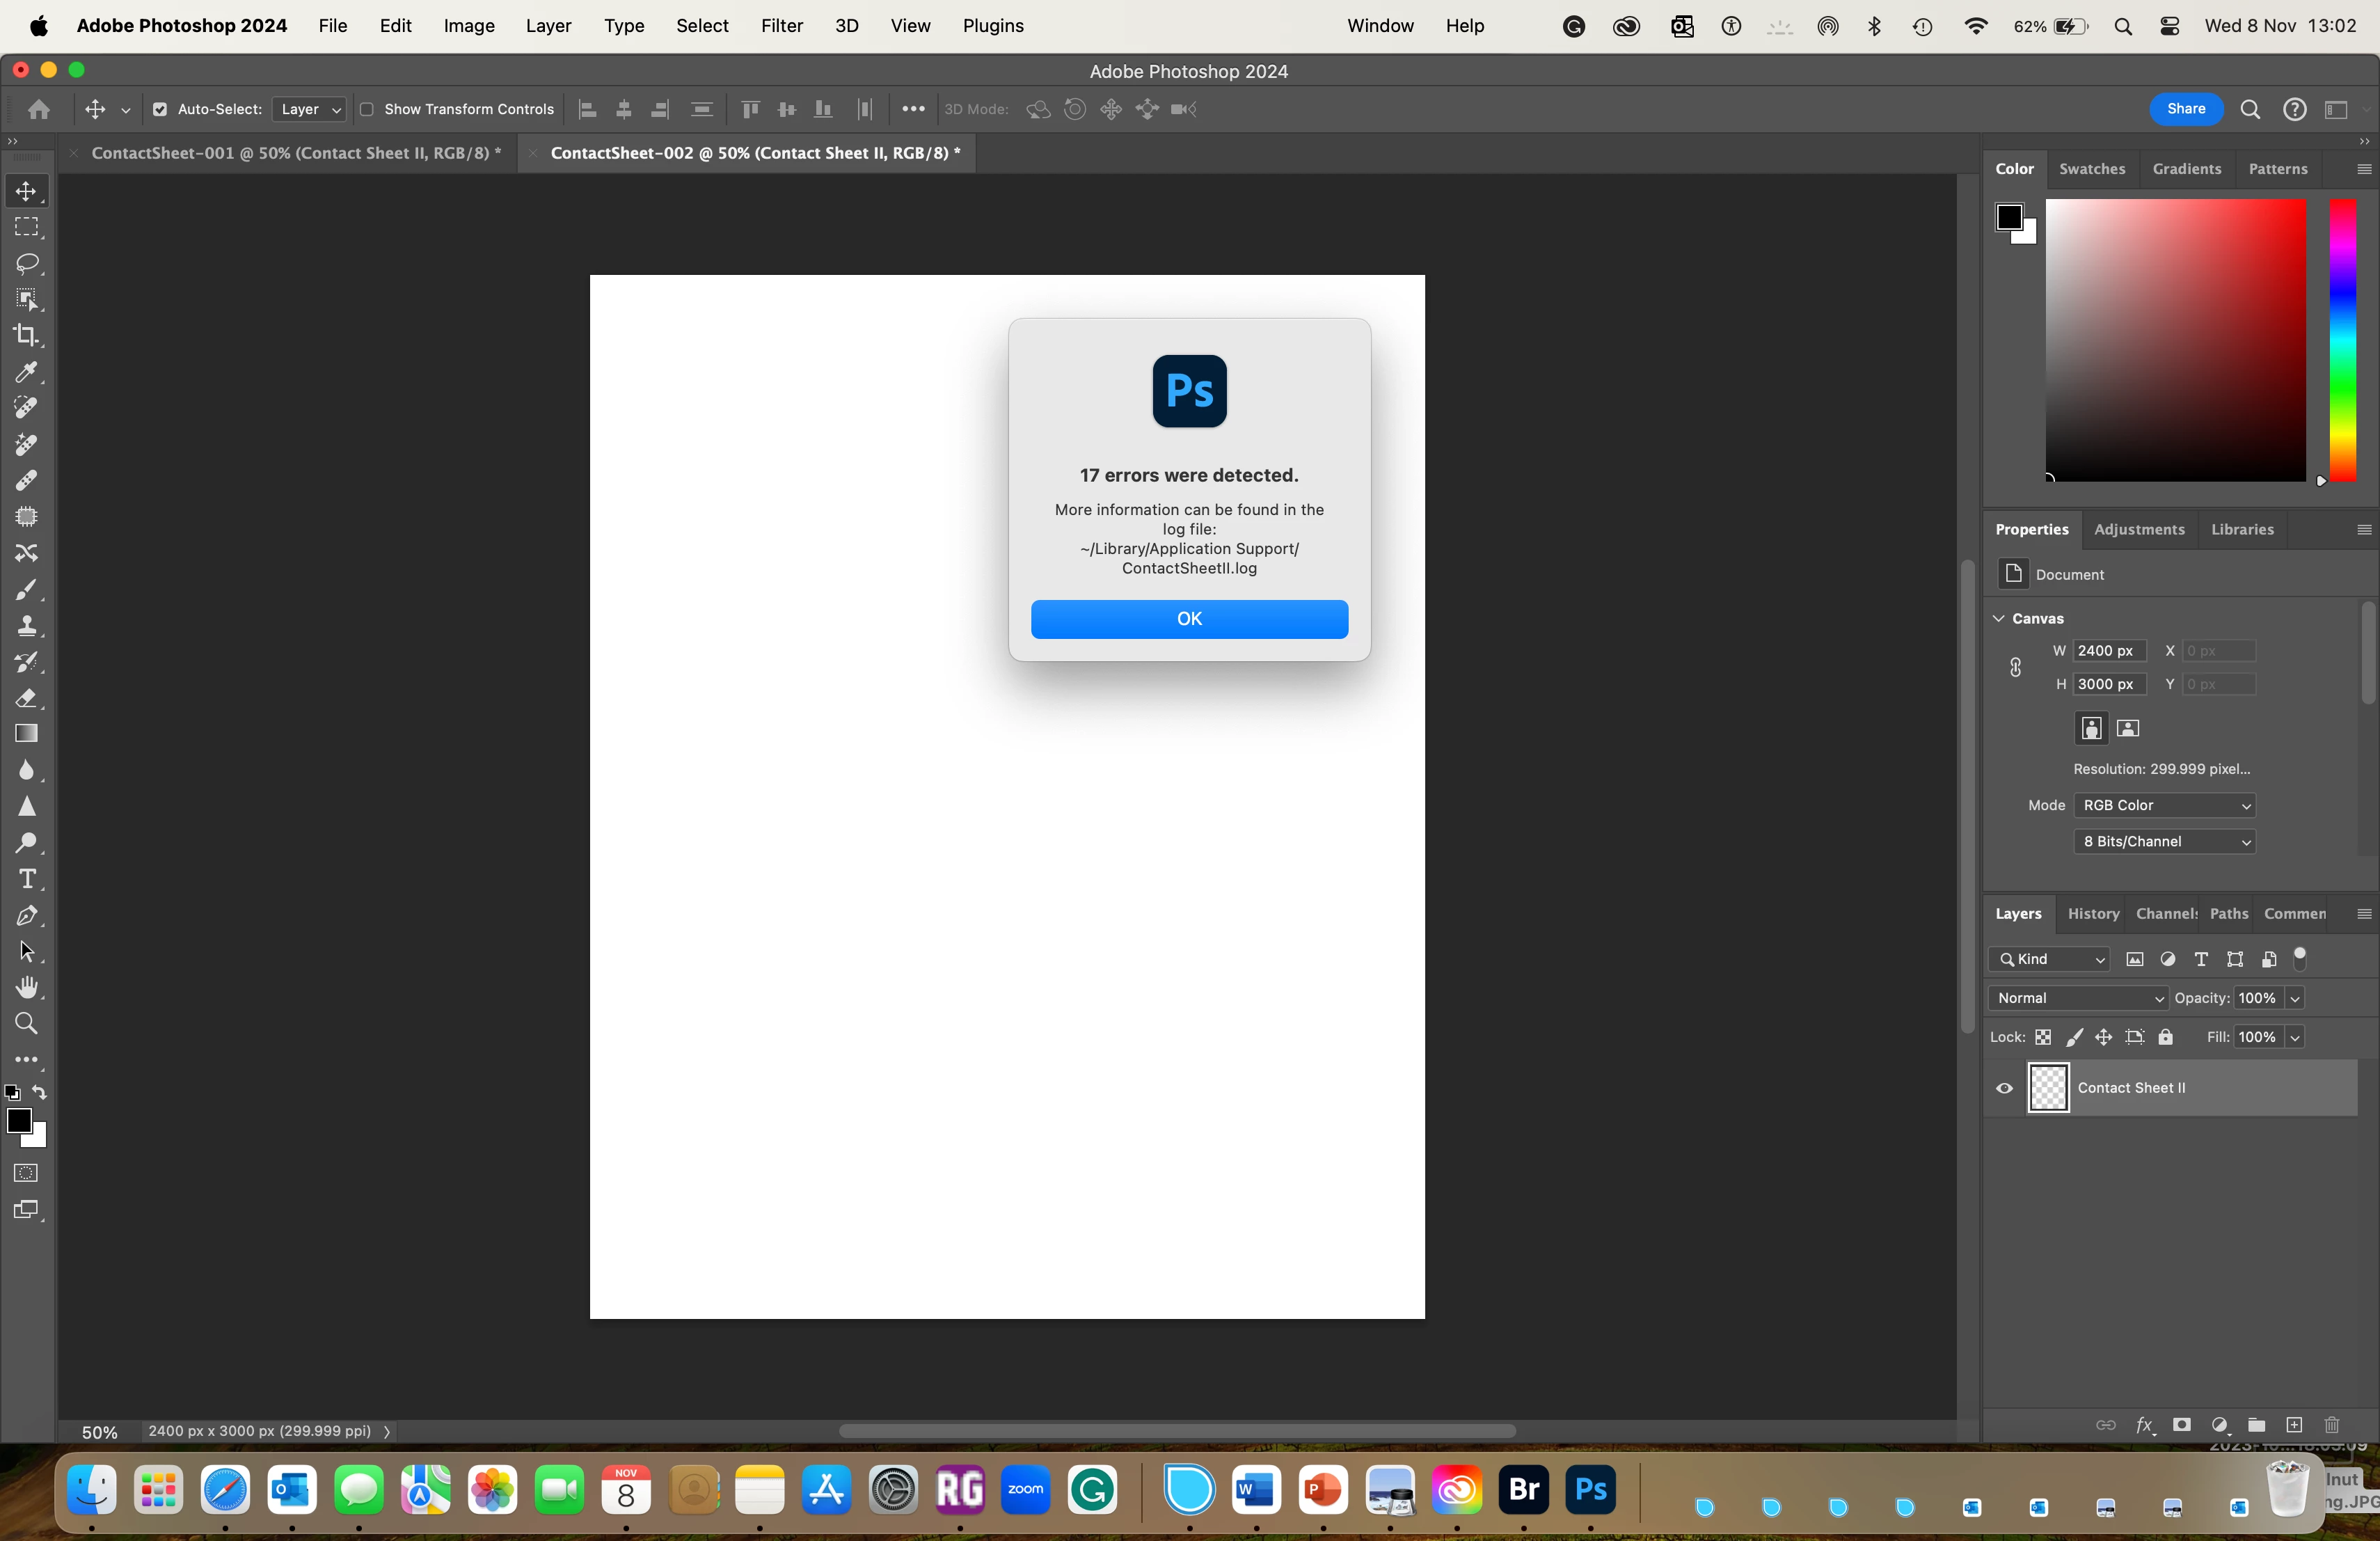2380x1541 pixels.
Task: Click OK in the error dialog
Action: click(1189, 619)
